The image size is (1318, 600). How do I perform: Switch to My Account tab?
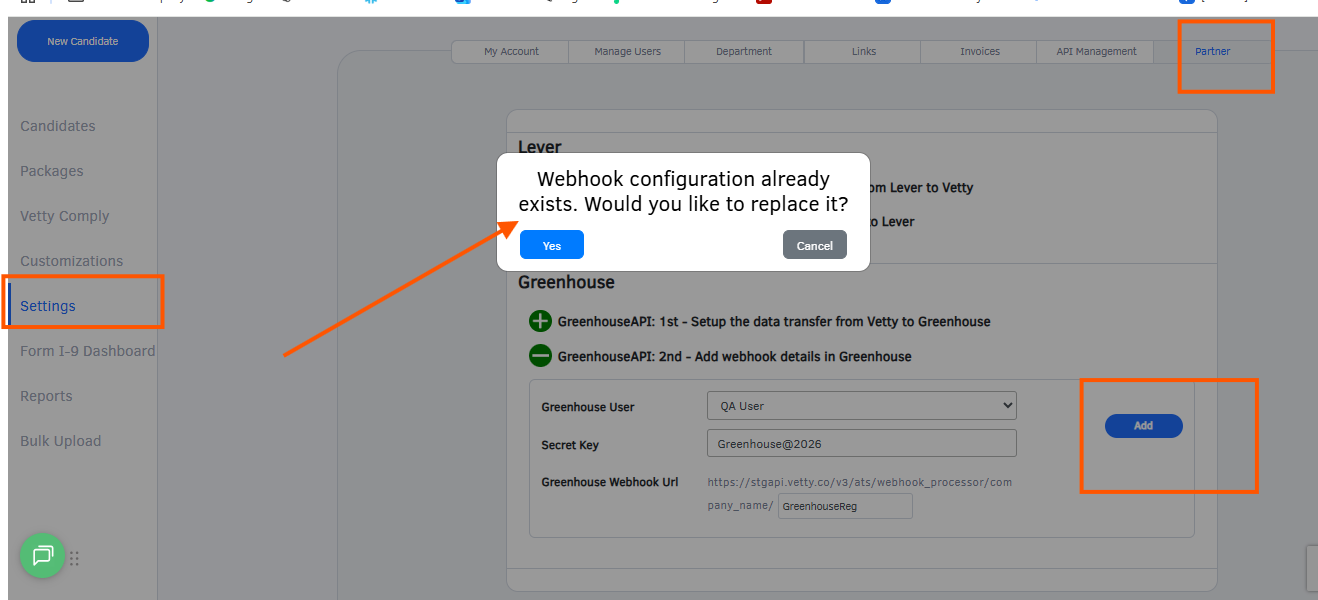(511, 52)
